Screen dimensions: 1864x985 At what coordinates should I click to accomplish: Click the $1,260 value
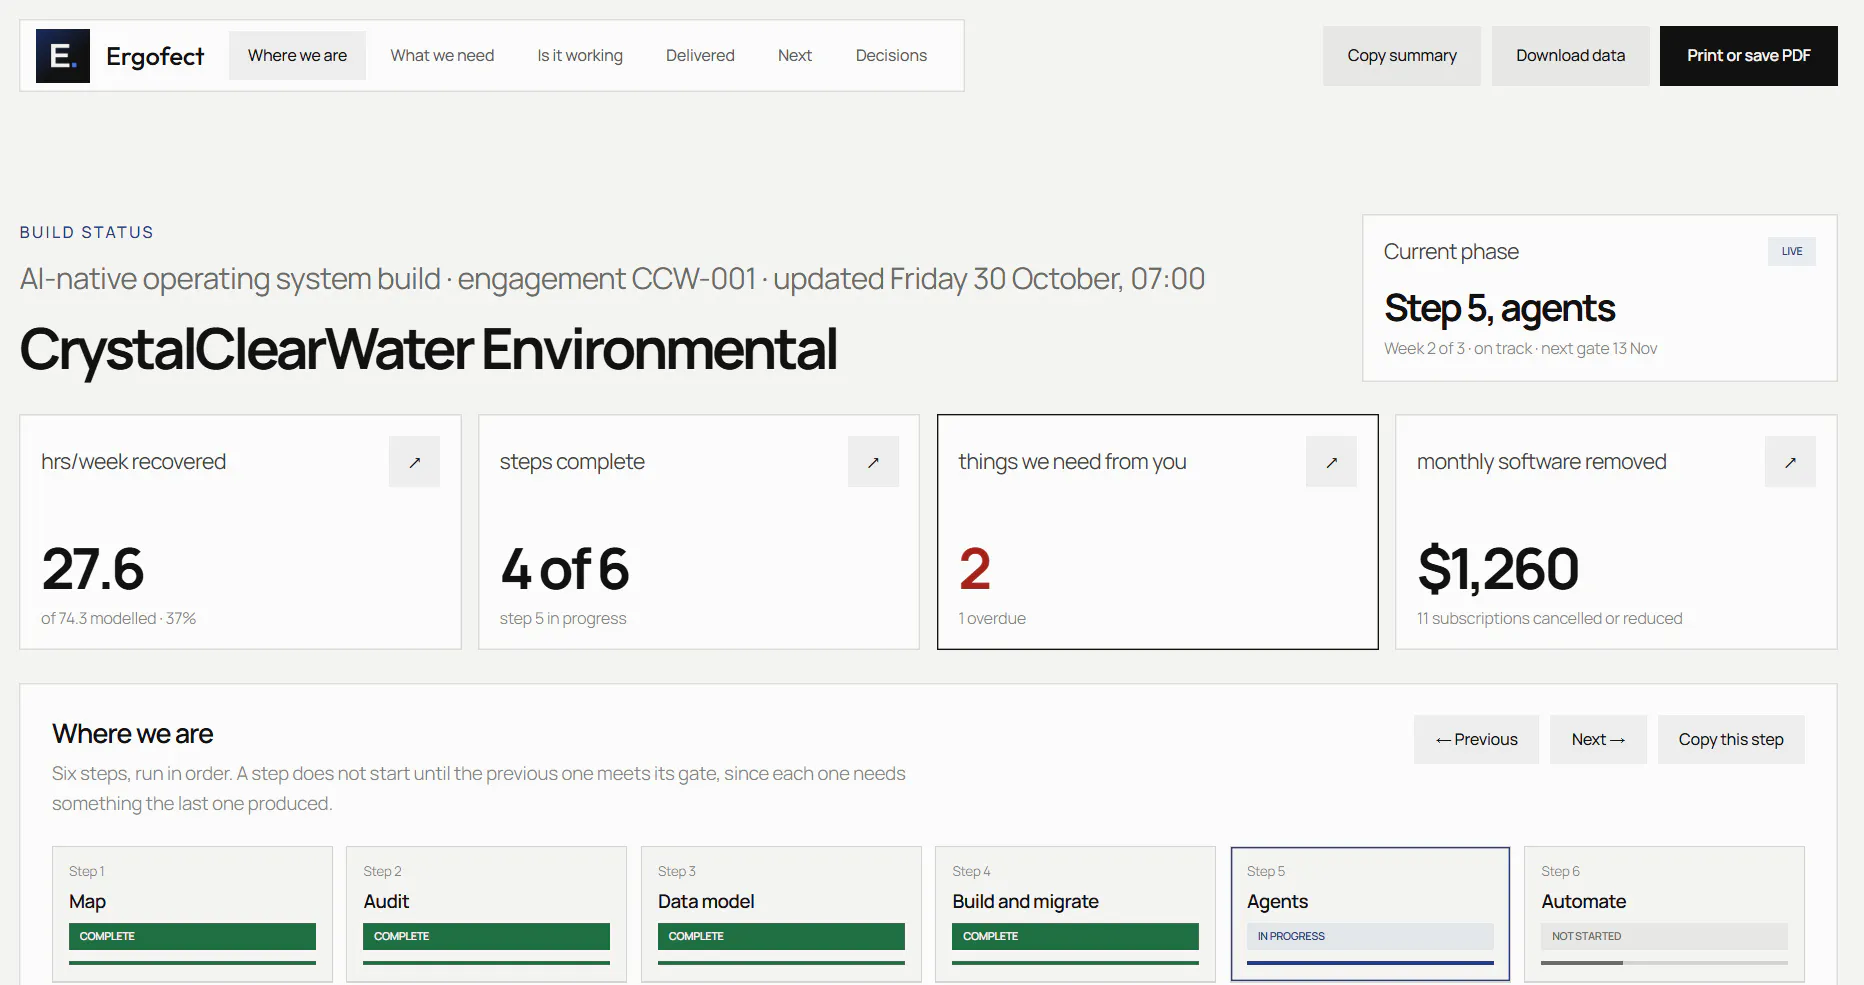1498,569
